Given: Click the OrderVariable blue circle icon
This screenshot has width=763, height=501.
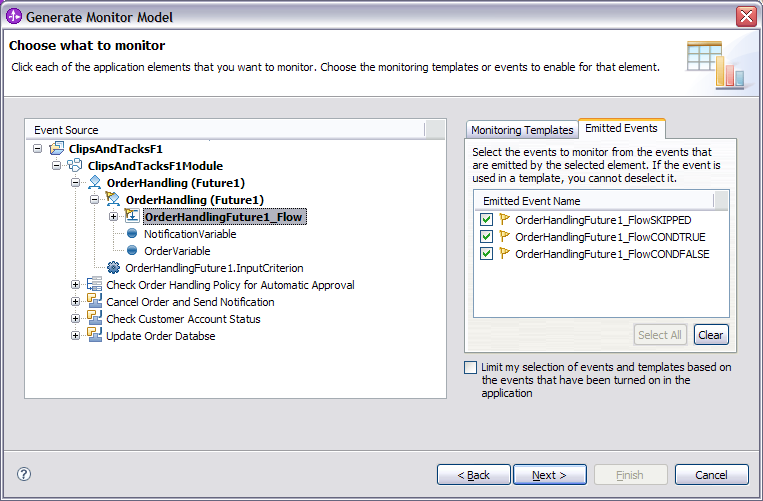Looking at the screenshot, I should 132,250.
